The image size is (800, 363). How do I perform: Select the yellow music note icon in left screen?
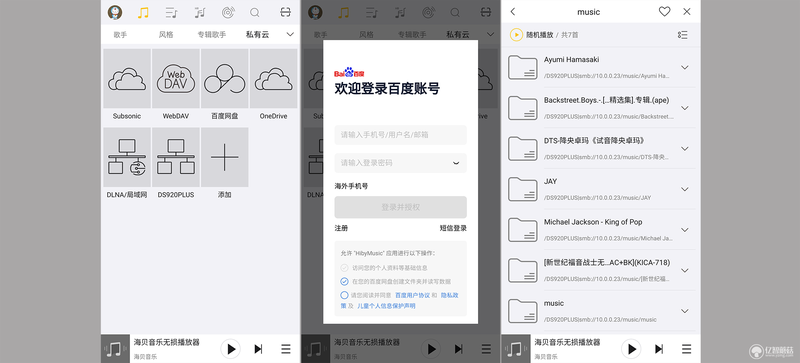click(143, 13)
